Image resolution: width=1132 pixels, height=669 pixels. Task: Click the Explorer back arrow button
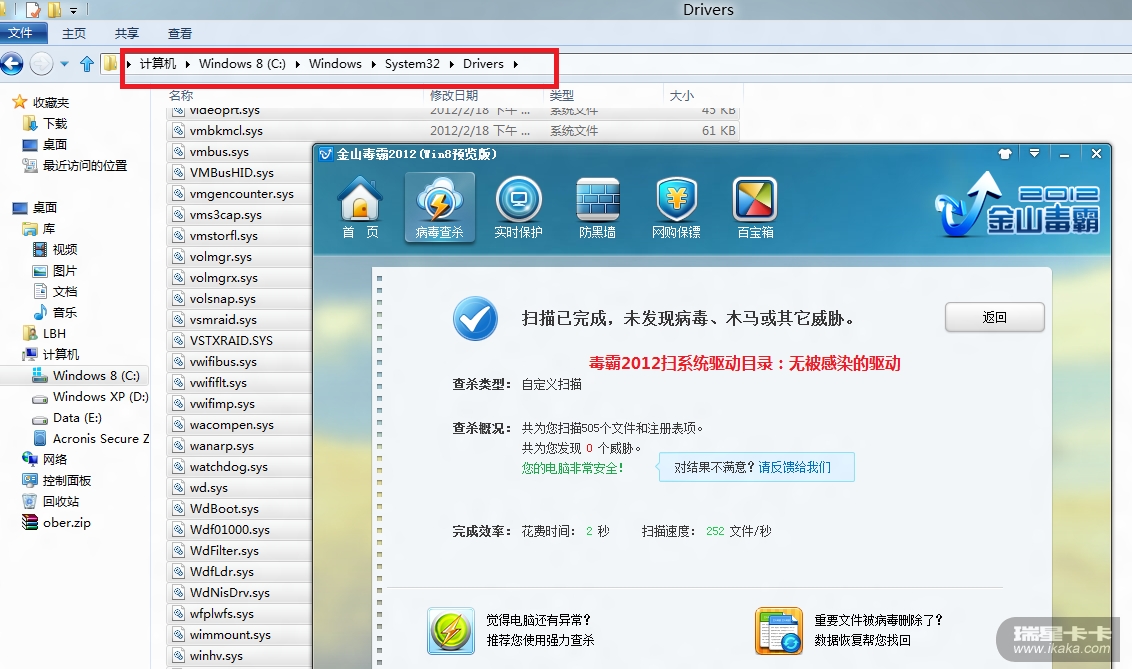pyautogui.click(x=11, y=64)
